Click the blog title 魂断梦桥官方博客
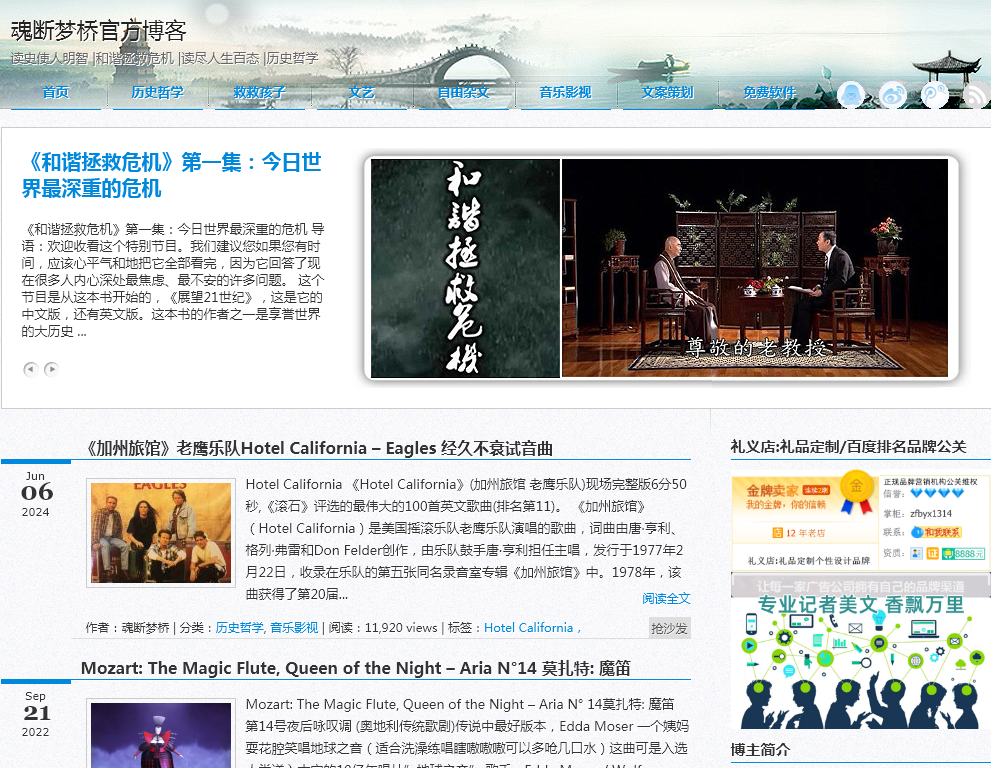 (99, 30)
